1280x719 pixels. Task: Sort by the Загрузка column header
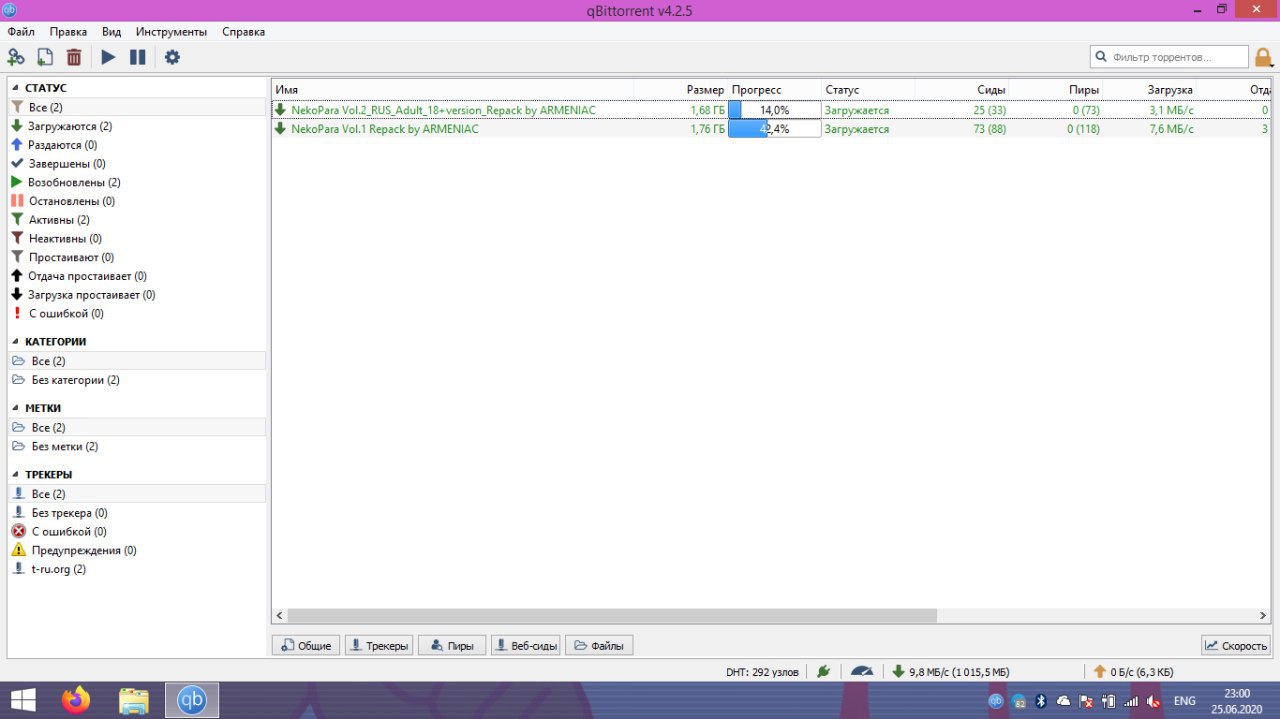[1149, 90]
